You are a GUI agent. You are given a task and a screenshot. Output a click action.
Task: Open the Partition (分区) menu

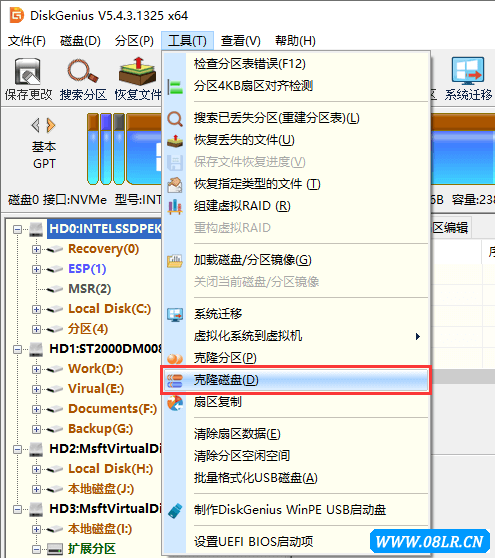(x=134, y=41)
